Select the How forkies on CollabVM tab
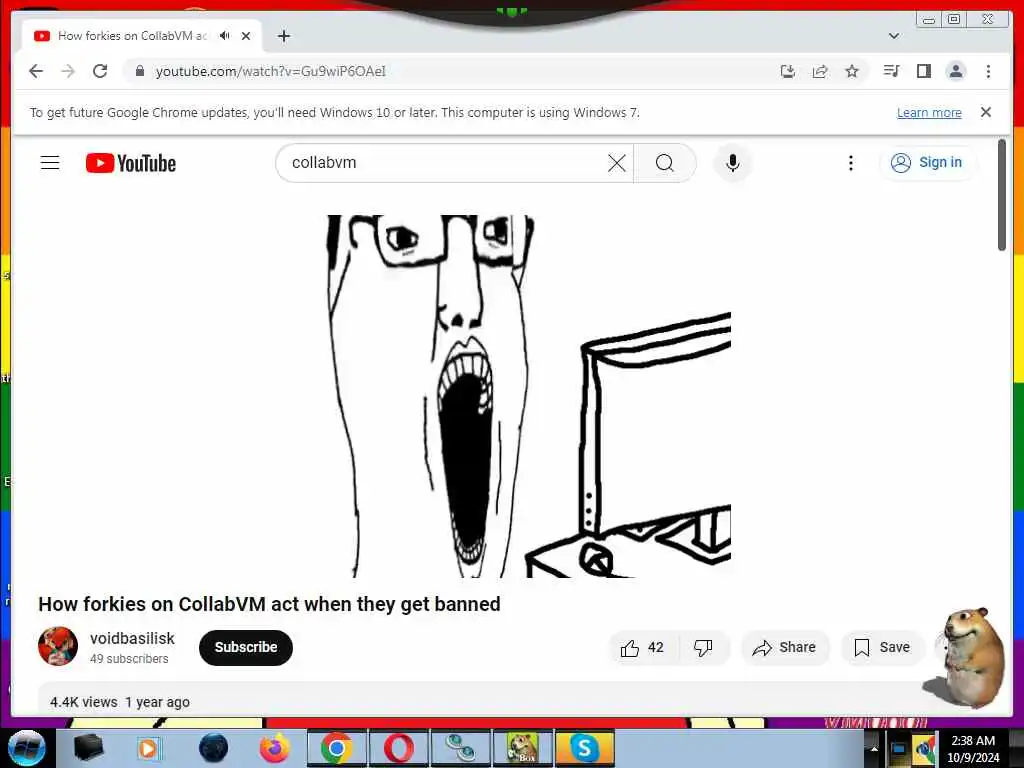Image resolution: width=1024 pixels, height=768 pixels. click(x=133, y=36)
